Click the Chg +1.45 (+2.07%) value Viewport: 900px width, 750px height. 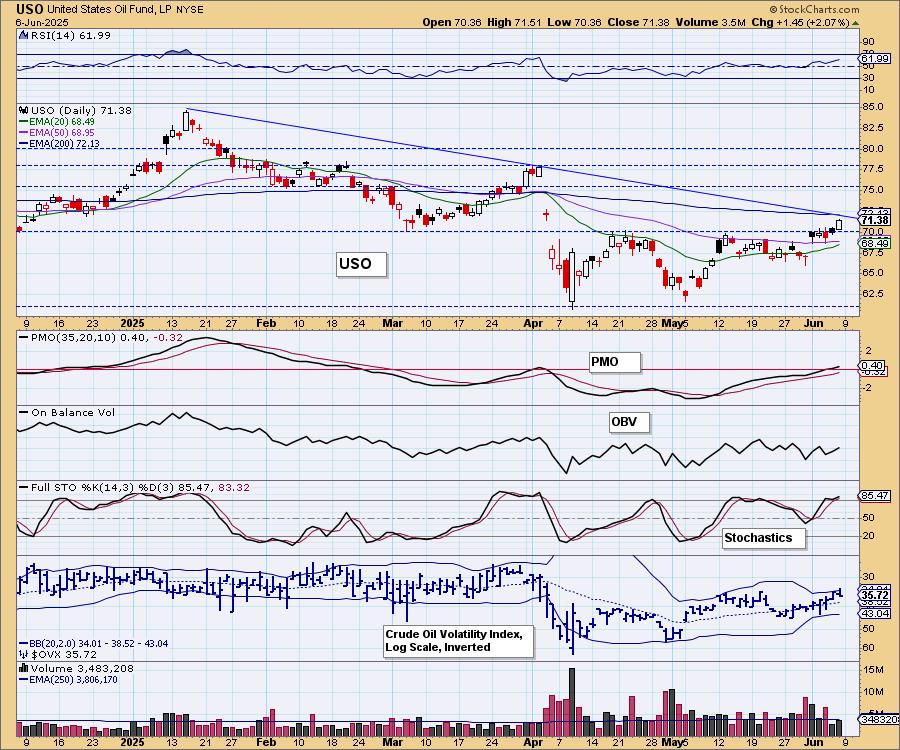click(800, 22)
